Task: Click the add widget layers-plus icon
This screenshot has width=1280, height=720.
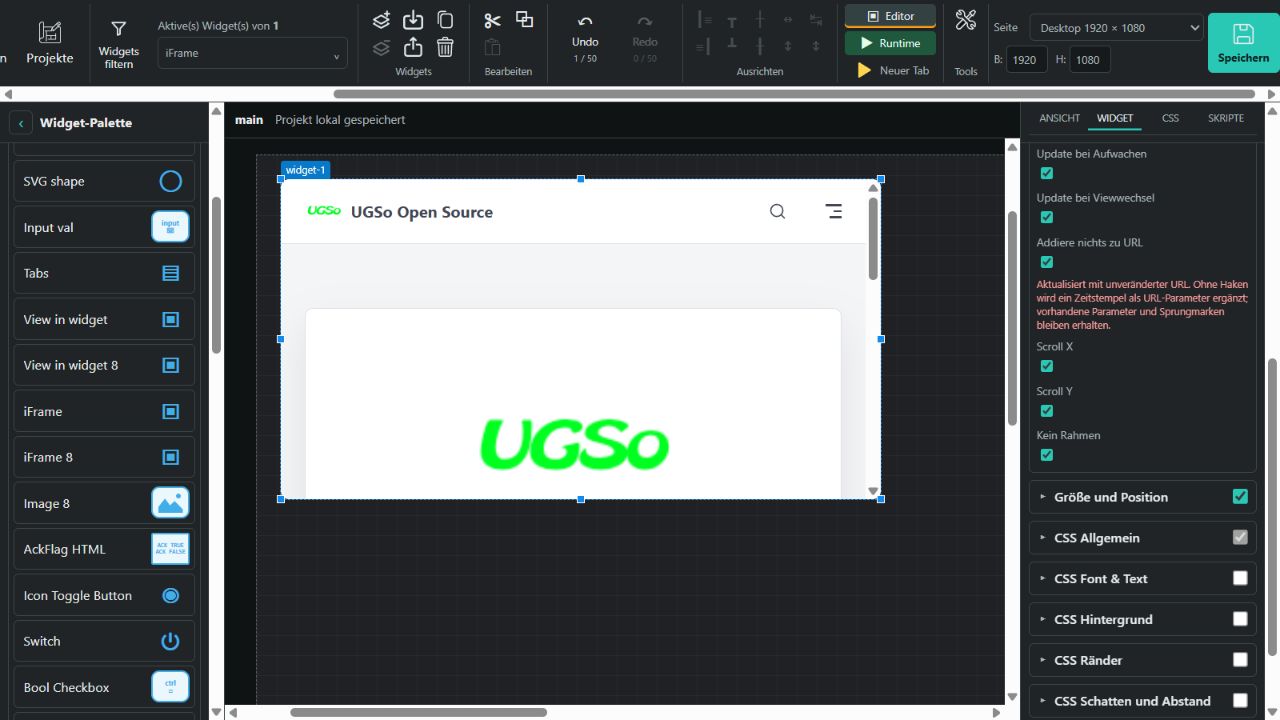Action: (x=381, y=20)
